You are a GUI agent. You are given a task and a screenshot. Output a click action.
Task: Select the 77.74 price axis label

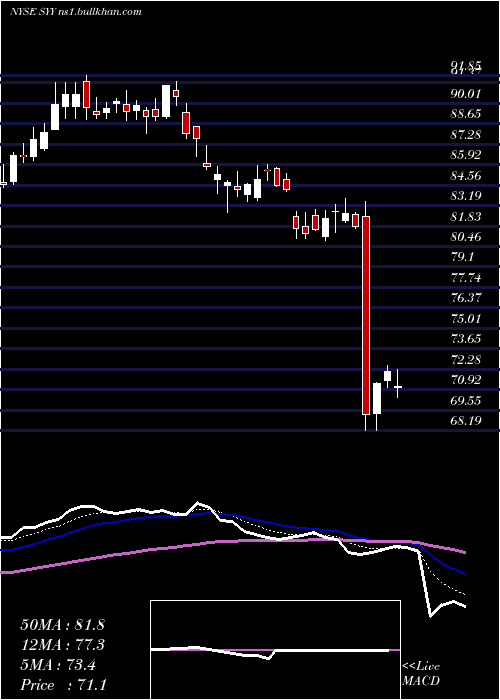(x=466, y=278)
